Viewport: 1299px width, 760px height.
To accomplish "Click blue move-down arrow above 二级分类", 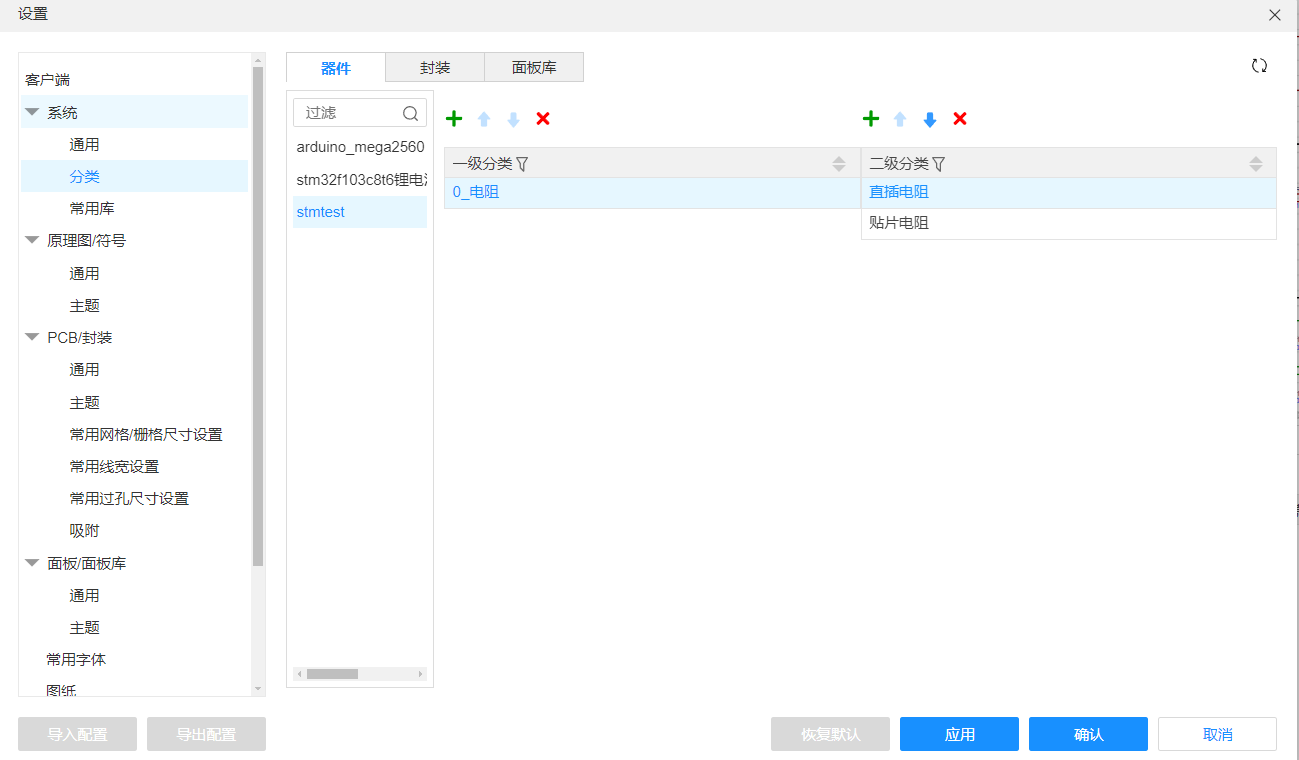I will (930, 119).
